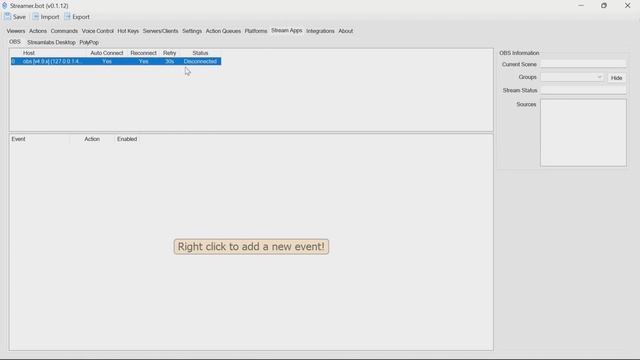Select the OBS sub-tab

tap(15, 42)
